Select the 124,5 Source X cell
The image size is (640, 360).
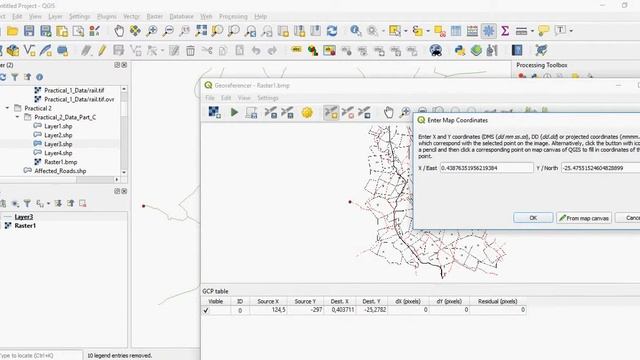click(268, 310)
